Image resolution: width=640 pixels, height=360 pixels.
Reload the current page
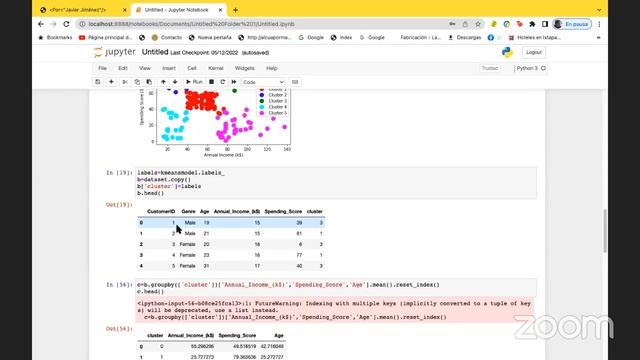[67, 24]
